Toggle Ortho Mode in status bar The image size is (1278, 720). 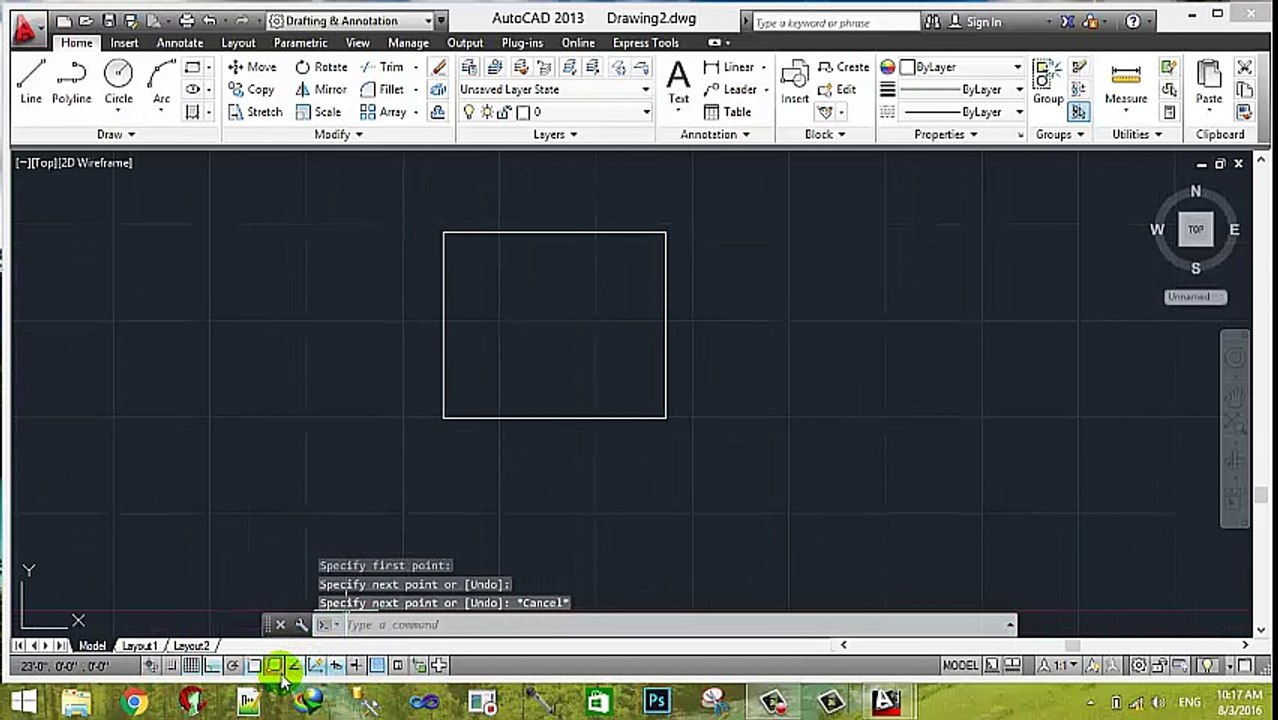pyautogui.click(x=212, y=666)
